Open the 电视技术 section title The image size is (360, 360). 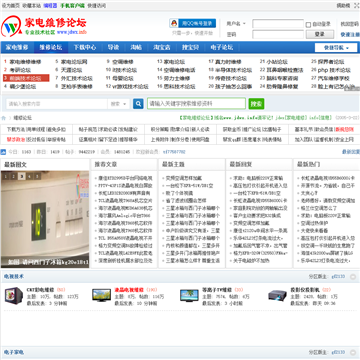(x=14, y=276)
